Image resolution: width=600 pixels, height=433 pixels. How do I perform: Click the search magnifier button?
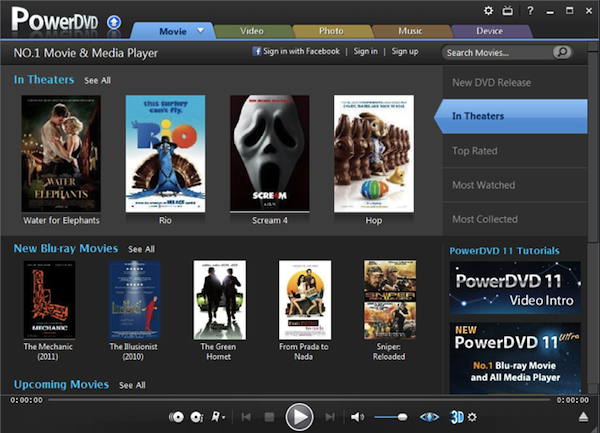(x=562, y=52)
